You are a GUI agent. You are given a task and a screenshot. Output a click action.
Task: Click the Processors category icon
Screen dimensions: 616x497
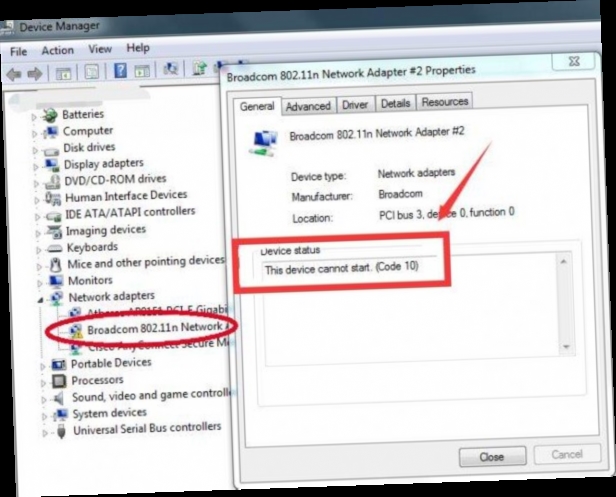[59, 381]
